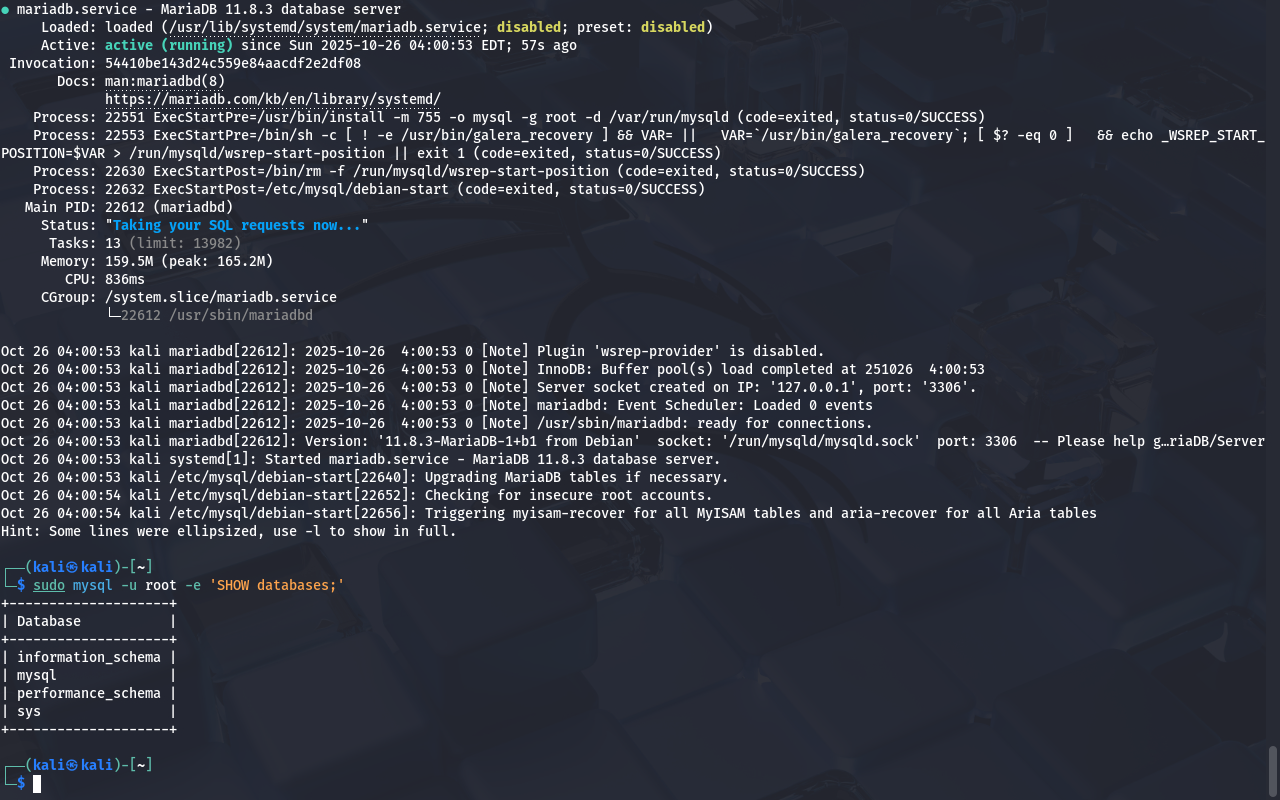Click the man:mariadbd(8) docs reference
1280x800 pixels.
point(165,81)
